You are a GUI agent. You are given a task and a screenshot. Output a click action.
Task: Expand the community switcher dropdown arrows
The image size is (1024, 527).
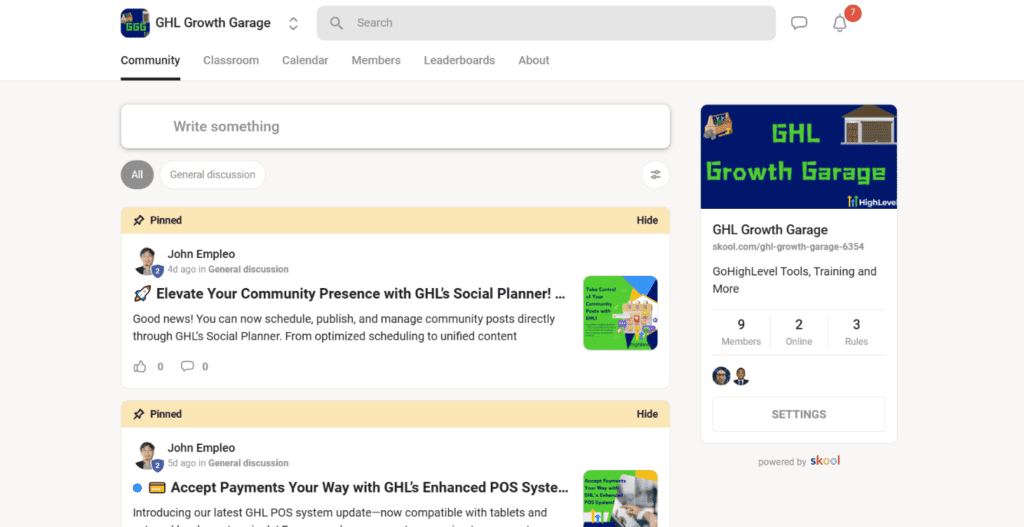point(293,23)
